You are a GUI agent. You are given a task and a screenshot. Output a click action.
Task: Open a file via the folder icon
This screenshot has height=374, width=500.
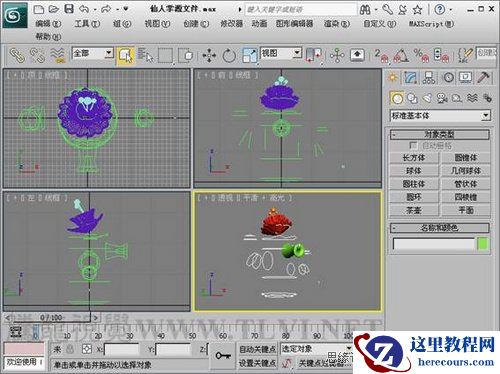pos(53,9)
